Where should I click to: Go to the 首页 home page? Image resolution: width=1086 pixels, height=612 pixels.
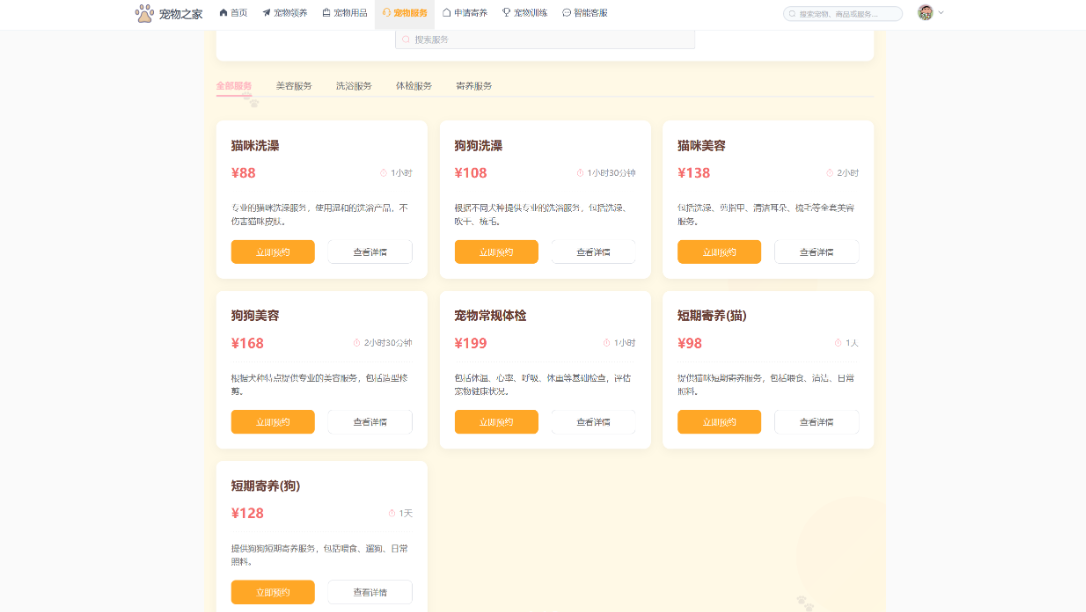[233, 13]
